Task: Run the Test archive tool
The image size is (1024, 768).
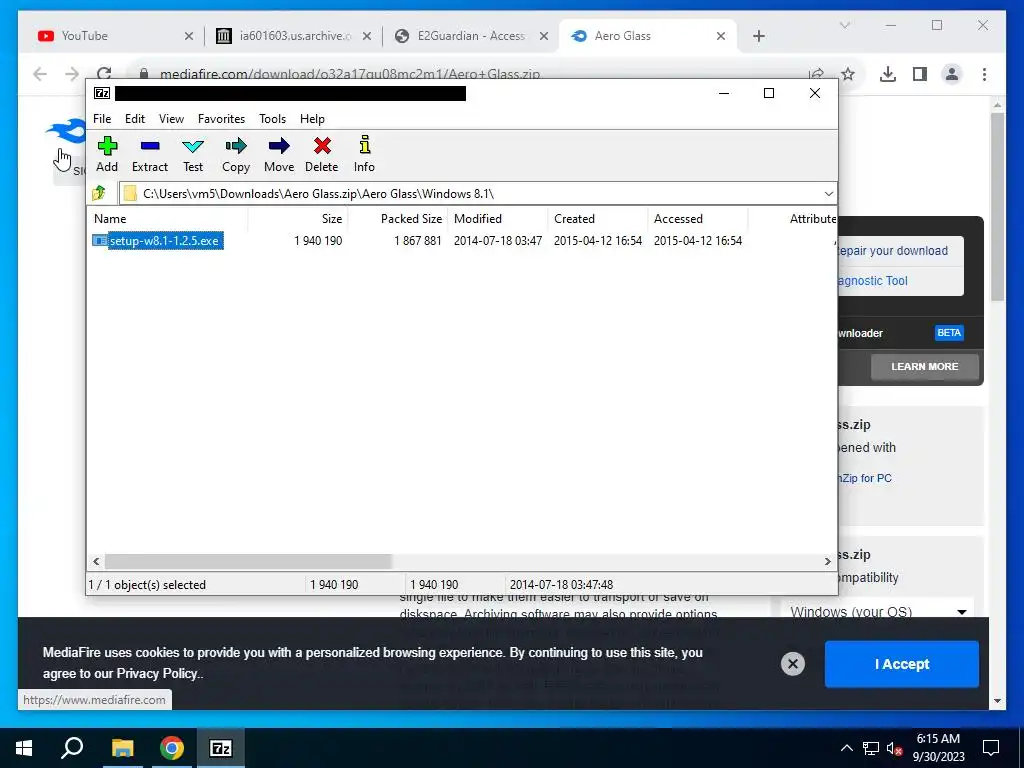Action: pos(193,154)
